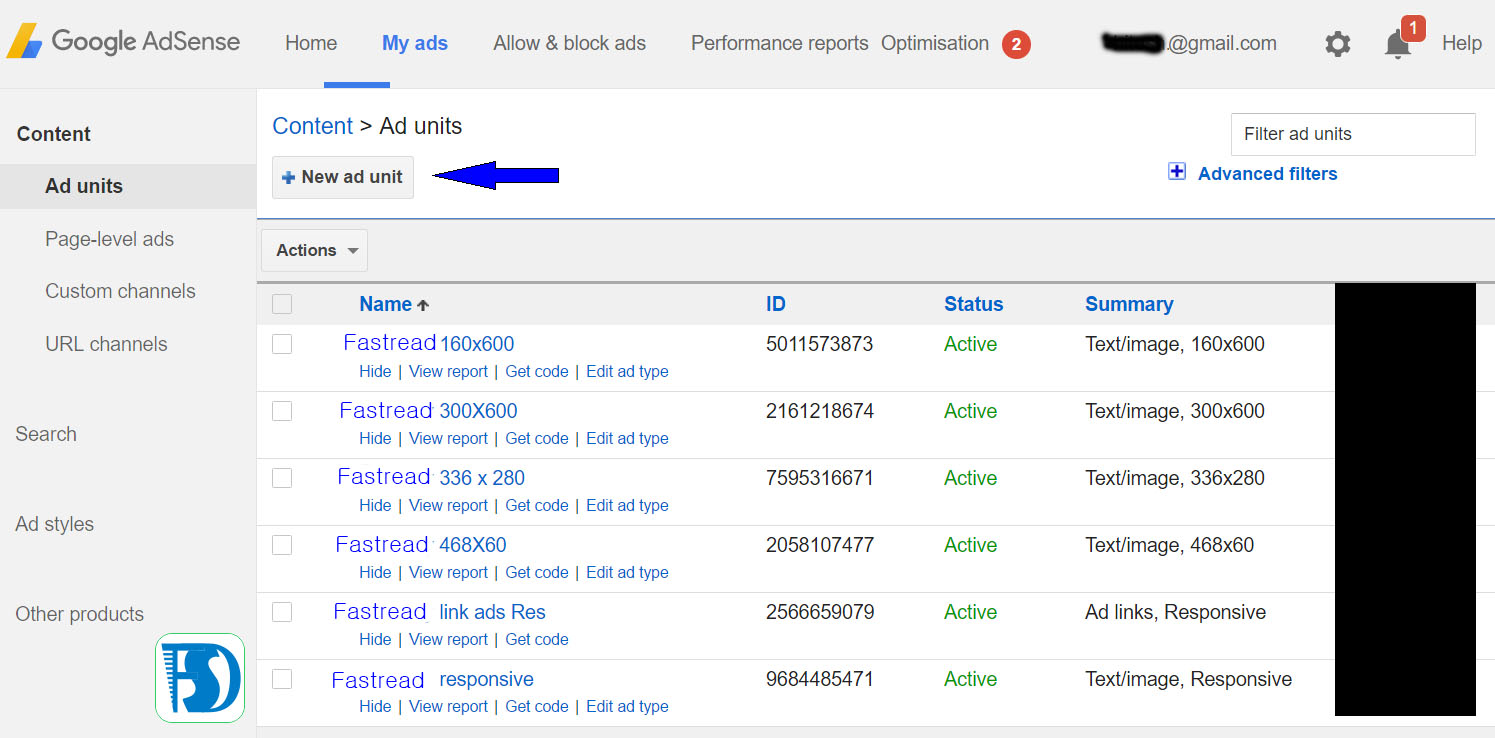Image resolution: width=1495 pixels, height=738 pixels.
Task: Open the notifications bell icon
Action: (x=1398, y=44)
